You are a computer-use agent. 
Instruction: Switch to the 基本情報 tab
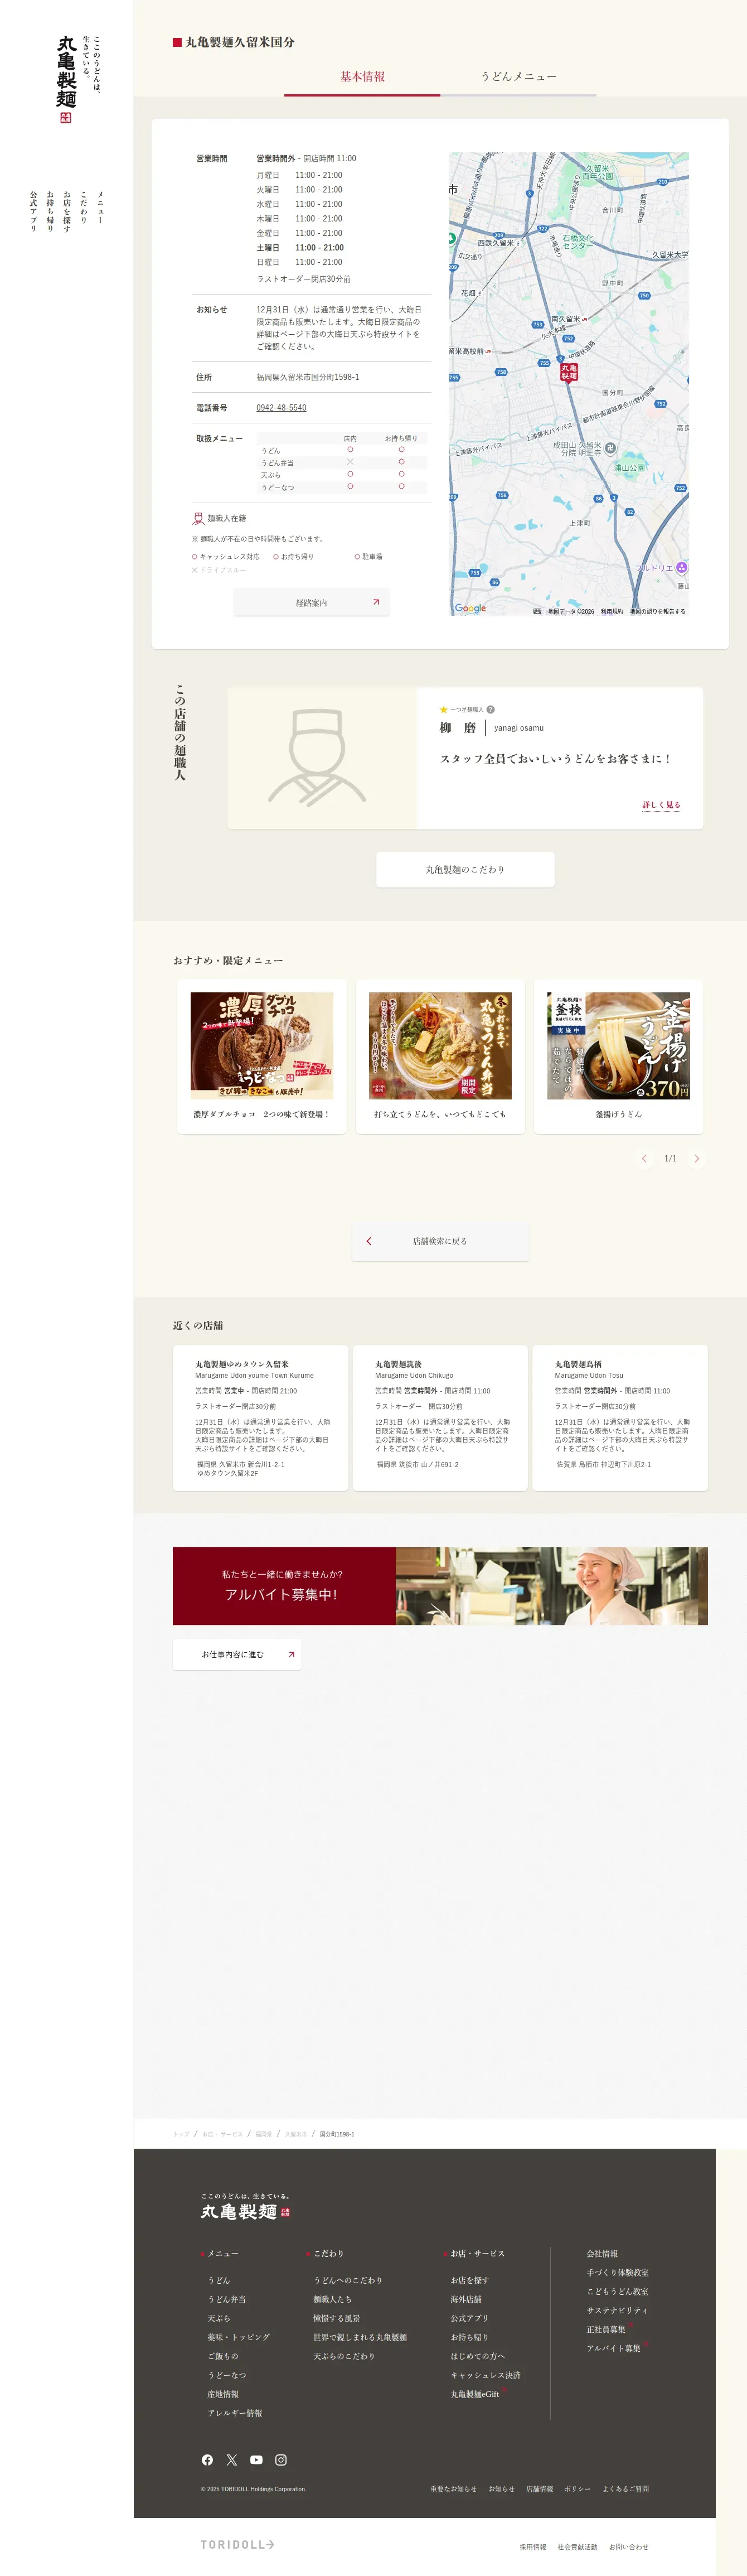pos(362,77)
